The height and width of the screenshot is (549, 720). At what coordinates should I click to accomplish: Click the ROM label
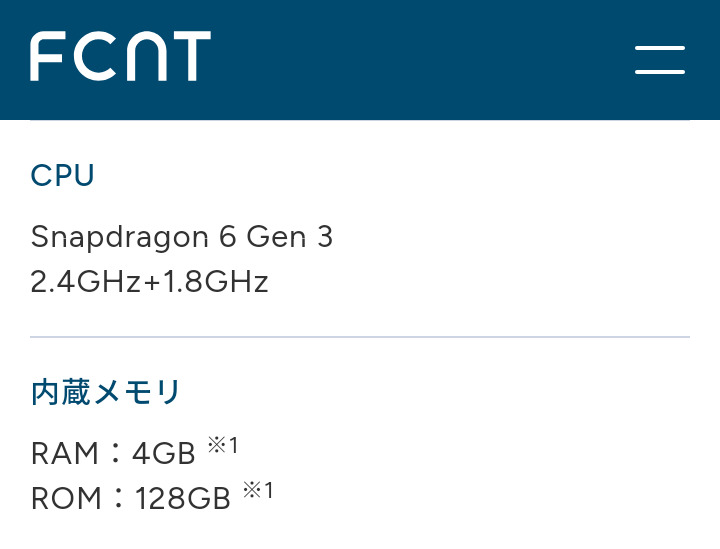point(66,498)
